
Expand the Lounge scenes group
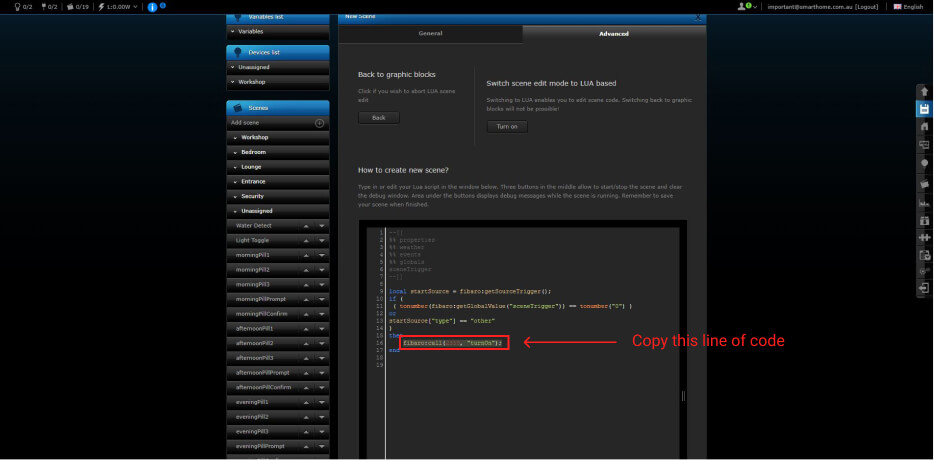[x=278, y=167]
